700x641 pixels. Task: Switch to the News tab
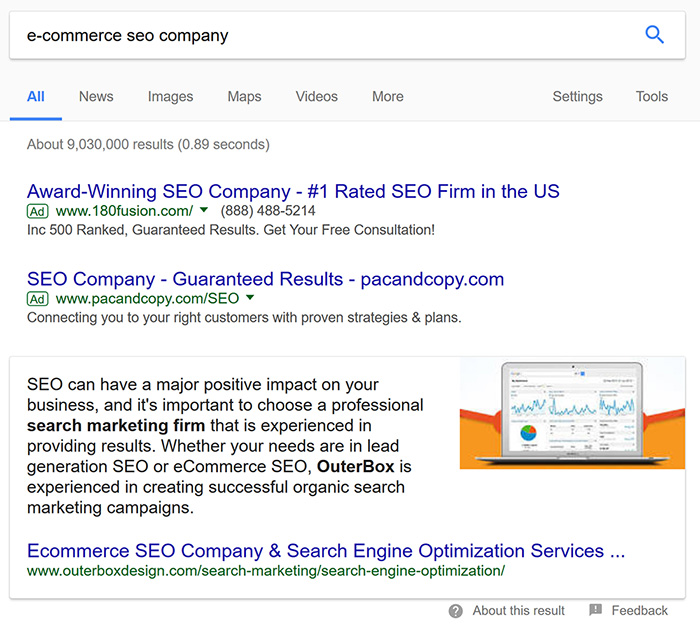pyautogui.click(x=96, y=96)
